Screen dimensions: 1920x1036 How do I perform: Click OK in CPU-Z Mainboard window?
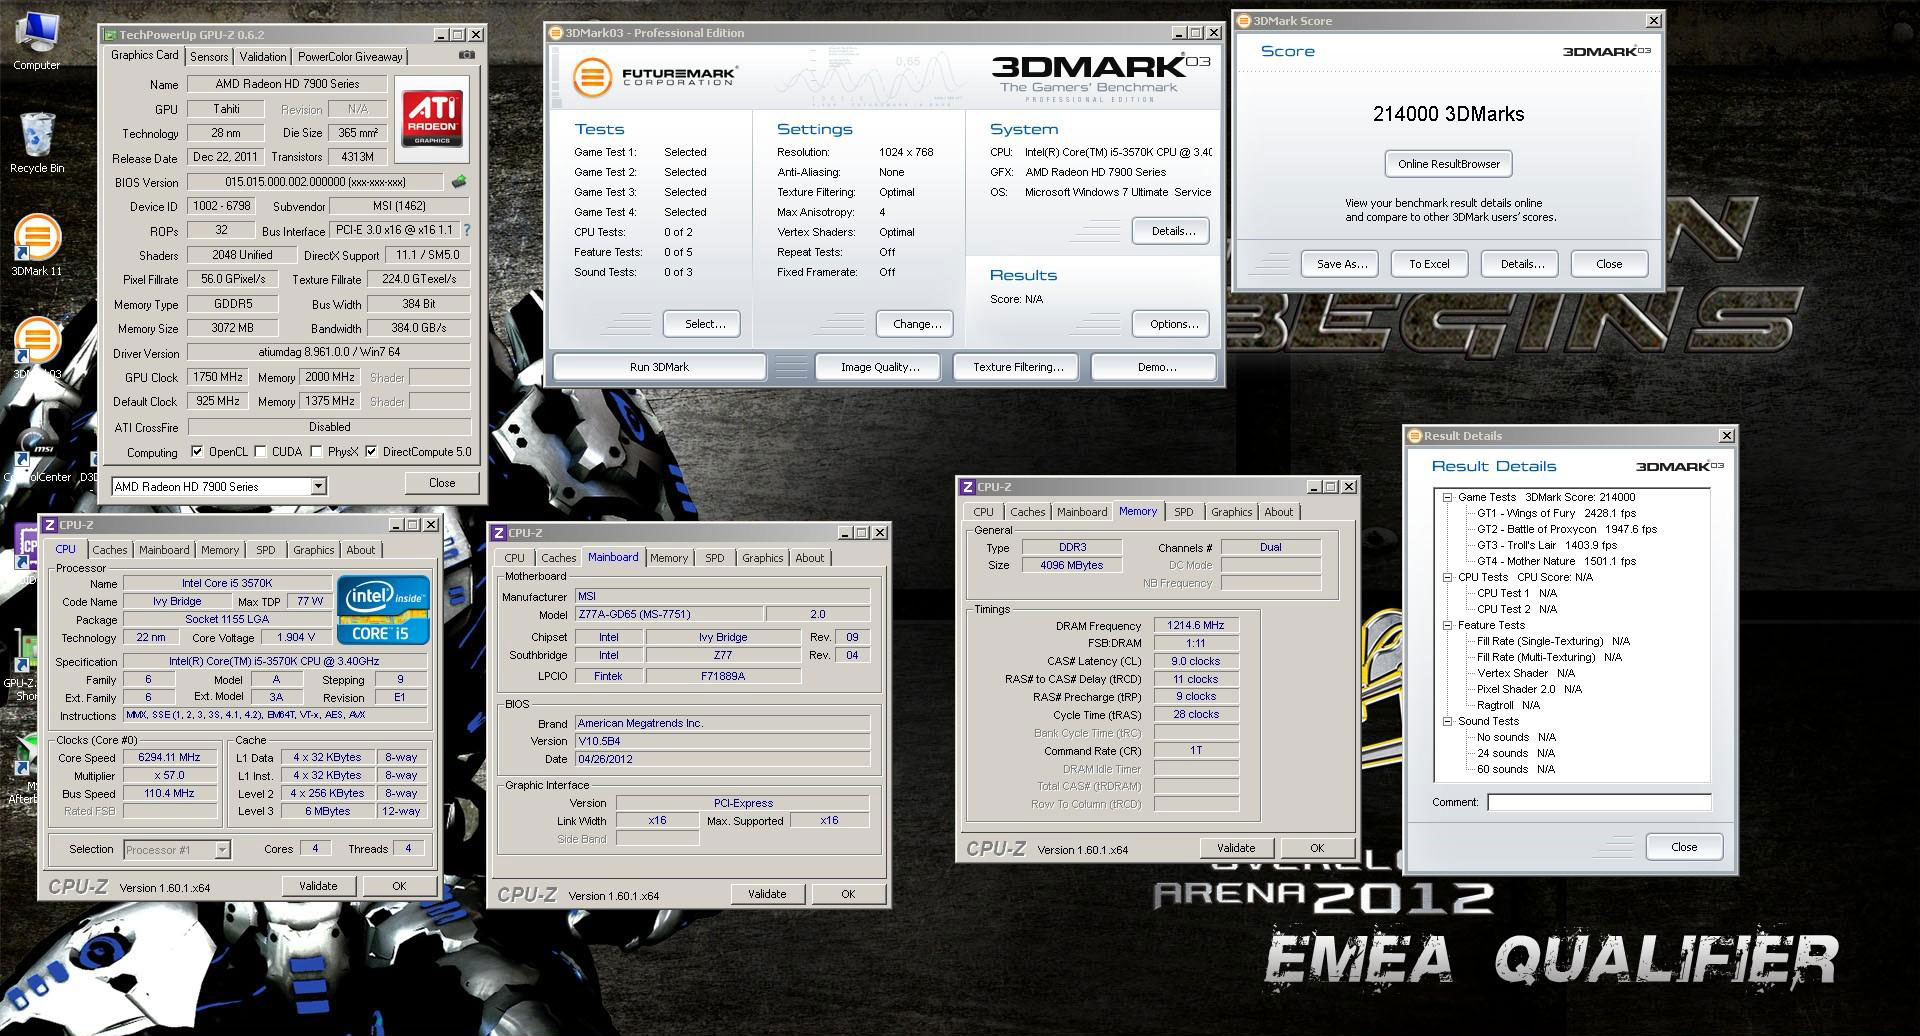click(x=848, y=894)
